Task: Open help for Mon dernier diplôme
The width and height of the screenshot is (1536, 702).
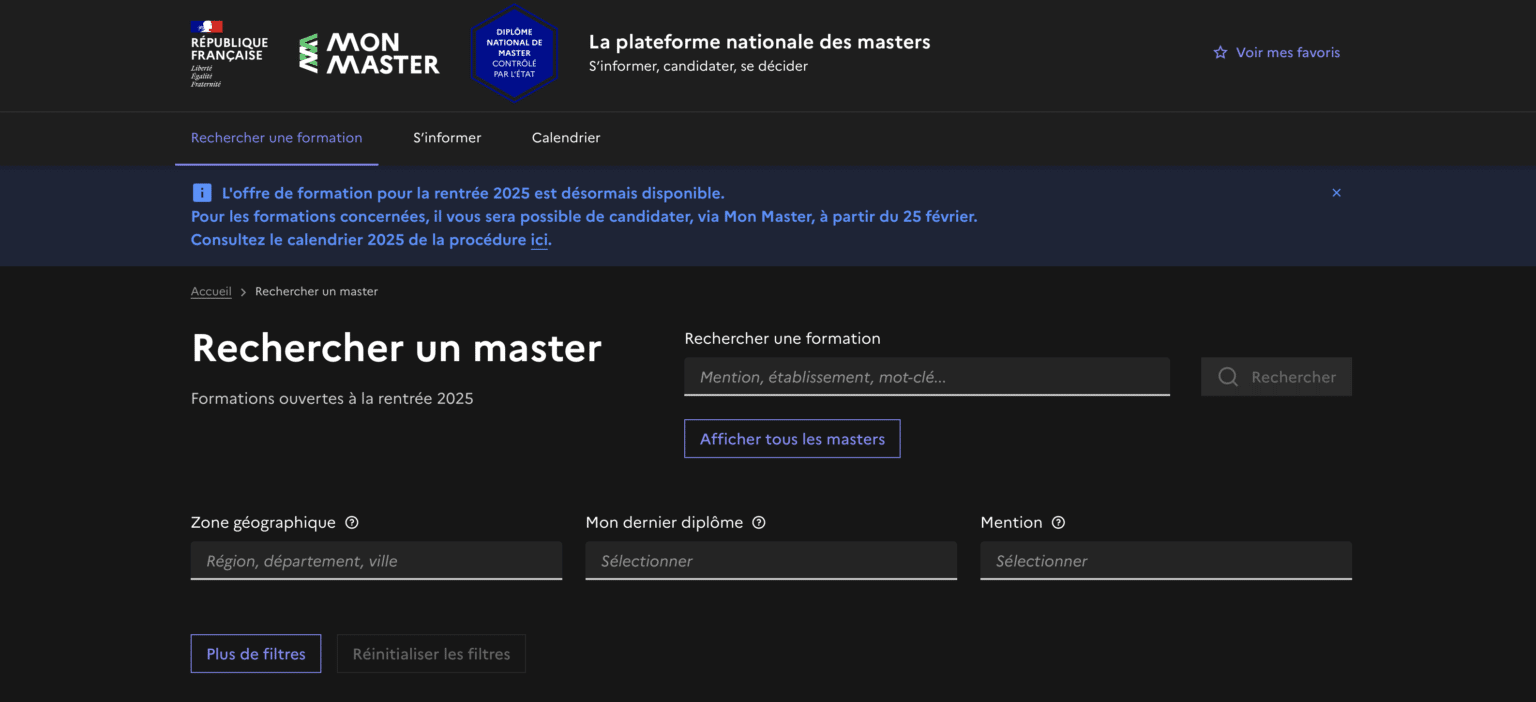Action: pyautogui.click(x=758, y=521)
